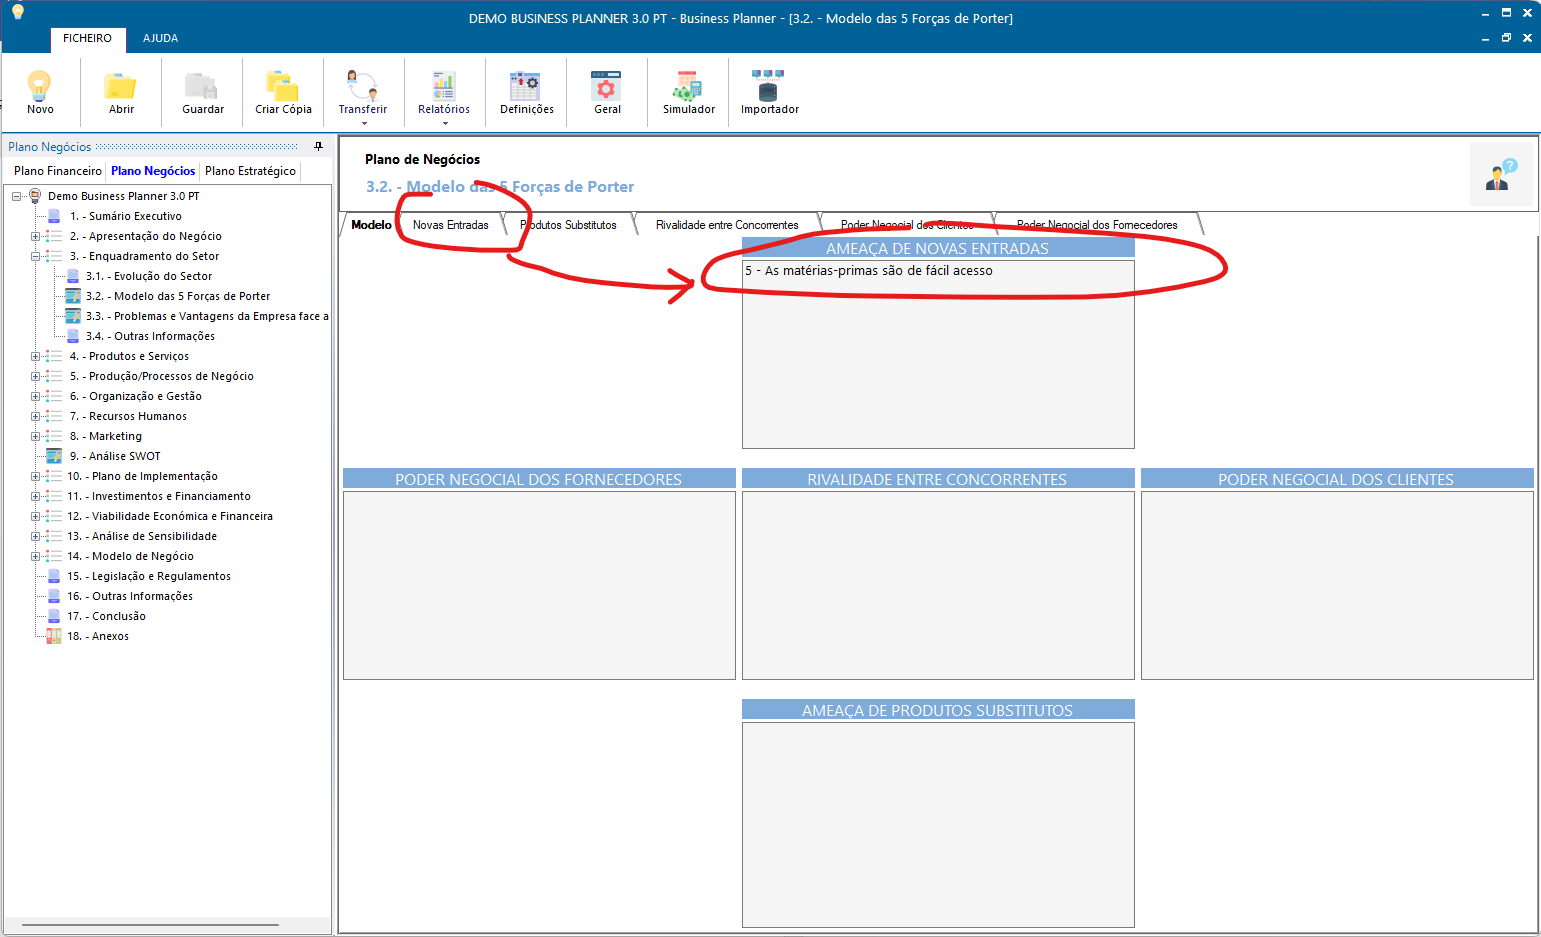This screenshot has height=937, width=1541.
Task: Click the icon beside 17. Conclusão
Action: click(x=54, y=616)
